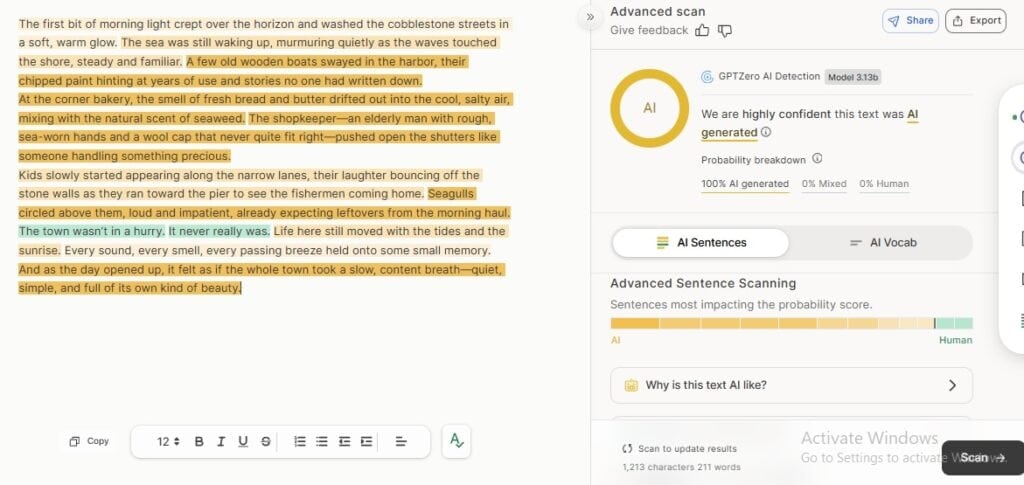Open the font size 12 selector

tap(168, 441)
